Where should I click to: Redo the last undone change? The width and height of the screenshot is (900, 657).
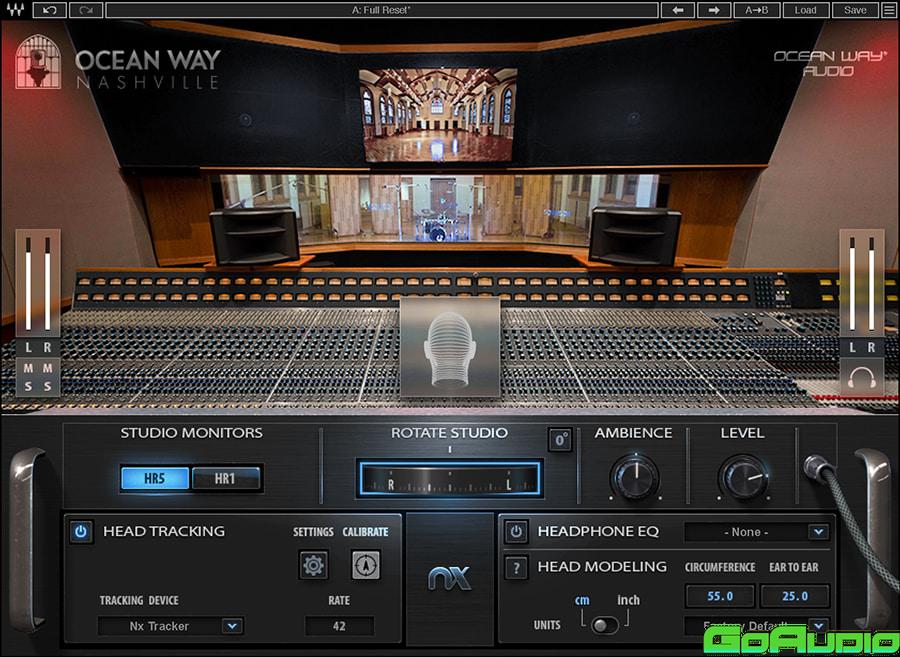pyautogui.click(x=86, y=10)
